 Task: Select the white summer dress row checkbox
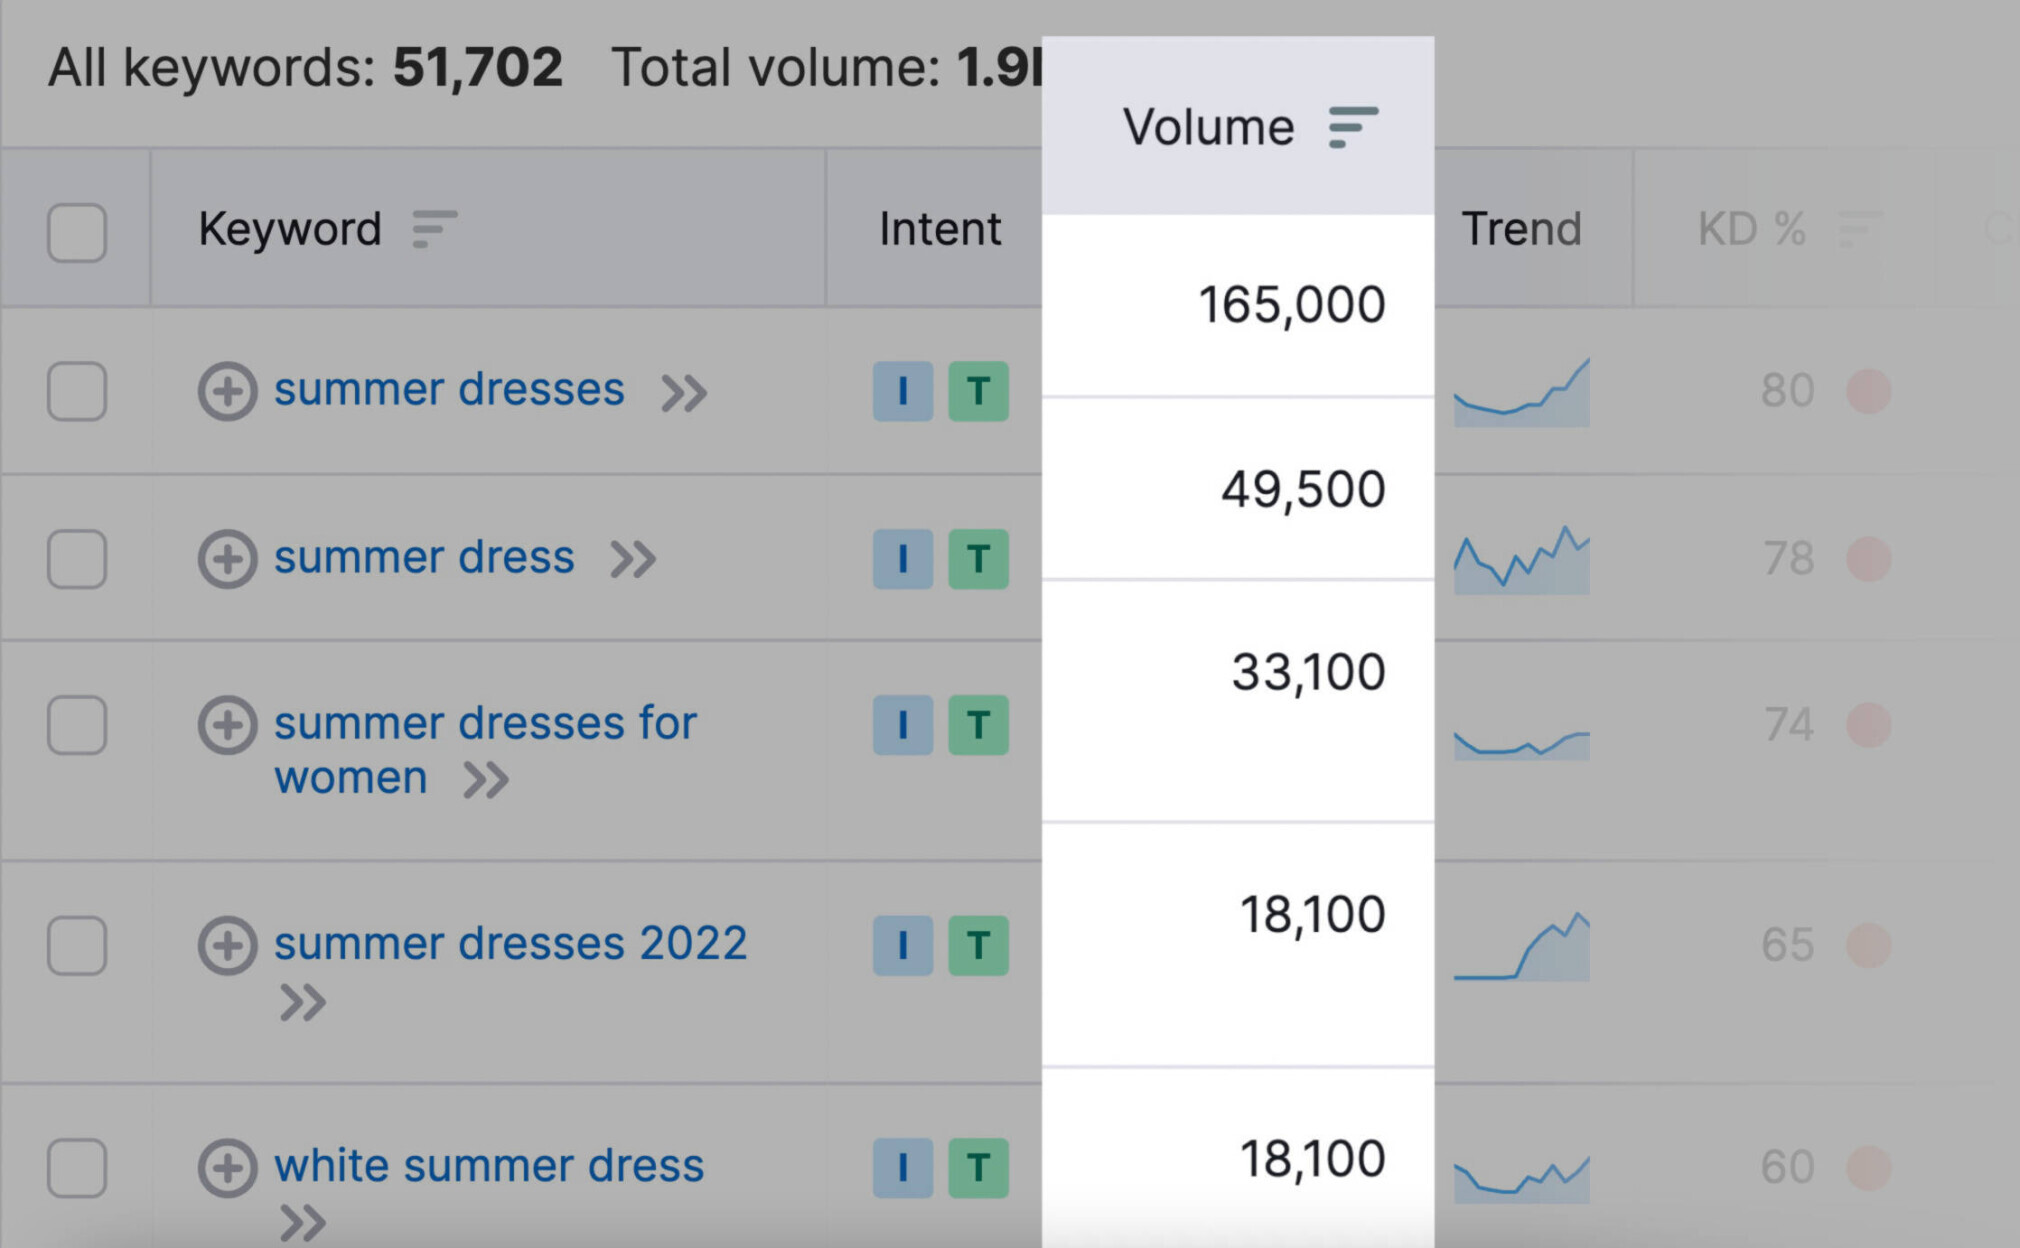pyautogui.click(x=77, y=1167)
